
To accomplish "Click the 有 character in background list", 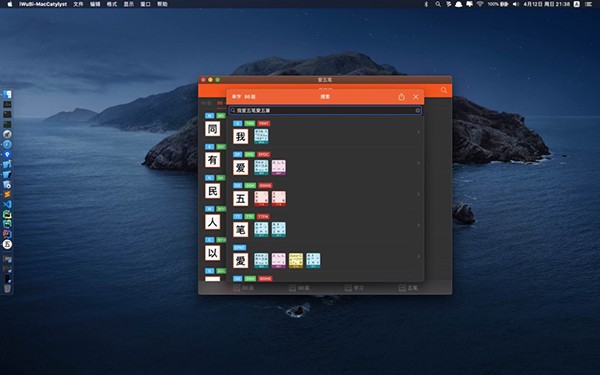I will [x=213, y=160].
